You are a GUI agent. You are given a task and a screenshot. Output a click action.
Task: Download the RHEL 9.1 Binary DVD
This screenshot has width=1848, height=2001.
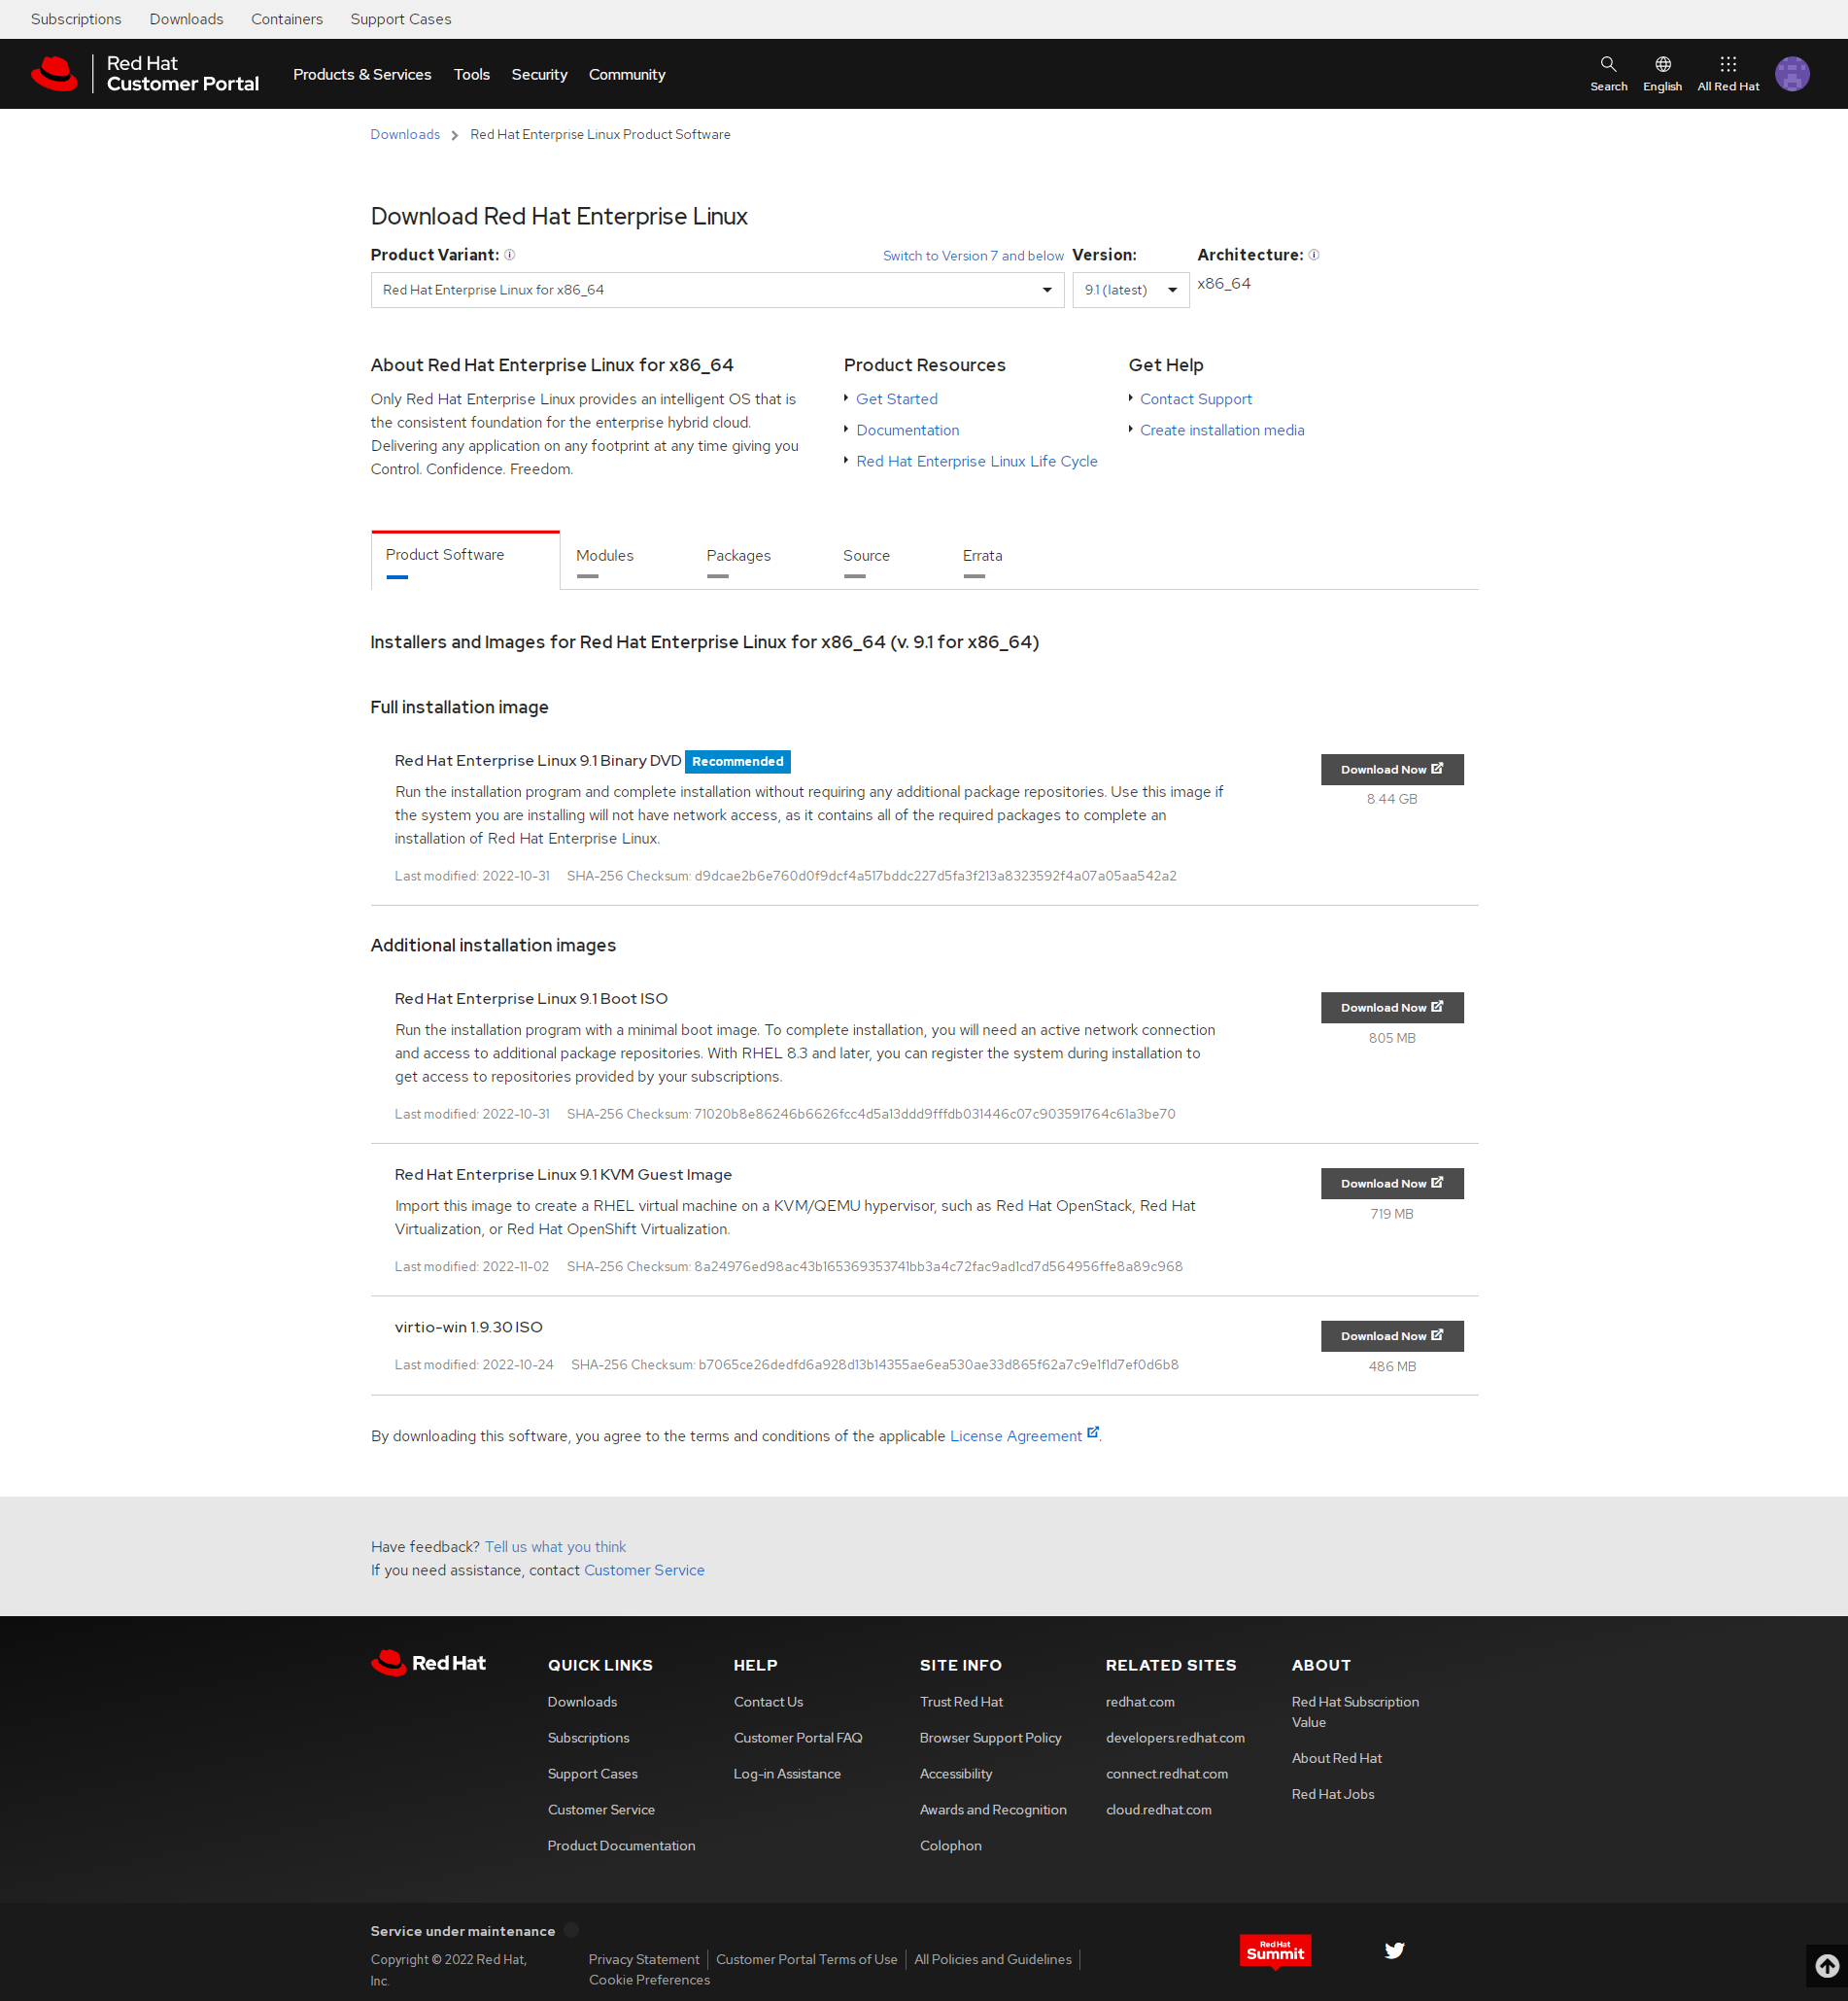1392,770
